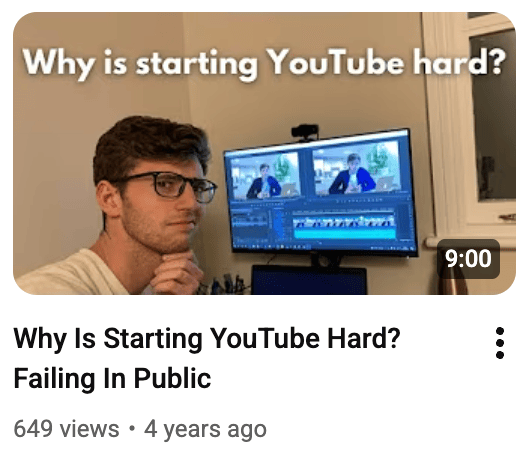Click the thumbnail overlay text 'Why is starting YouTube hard?'
This screenshot has height=462, width=528.
(264, 63)
